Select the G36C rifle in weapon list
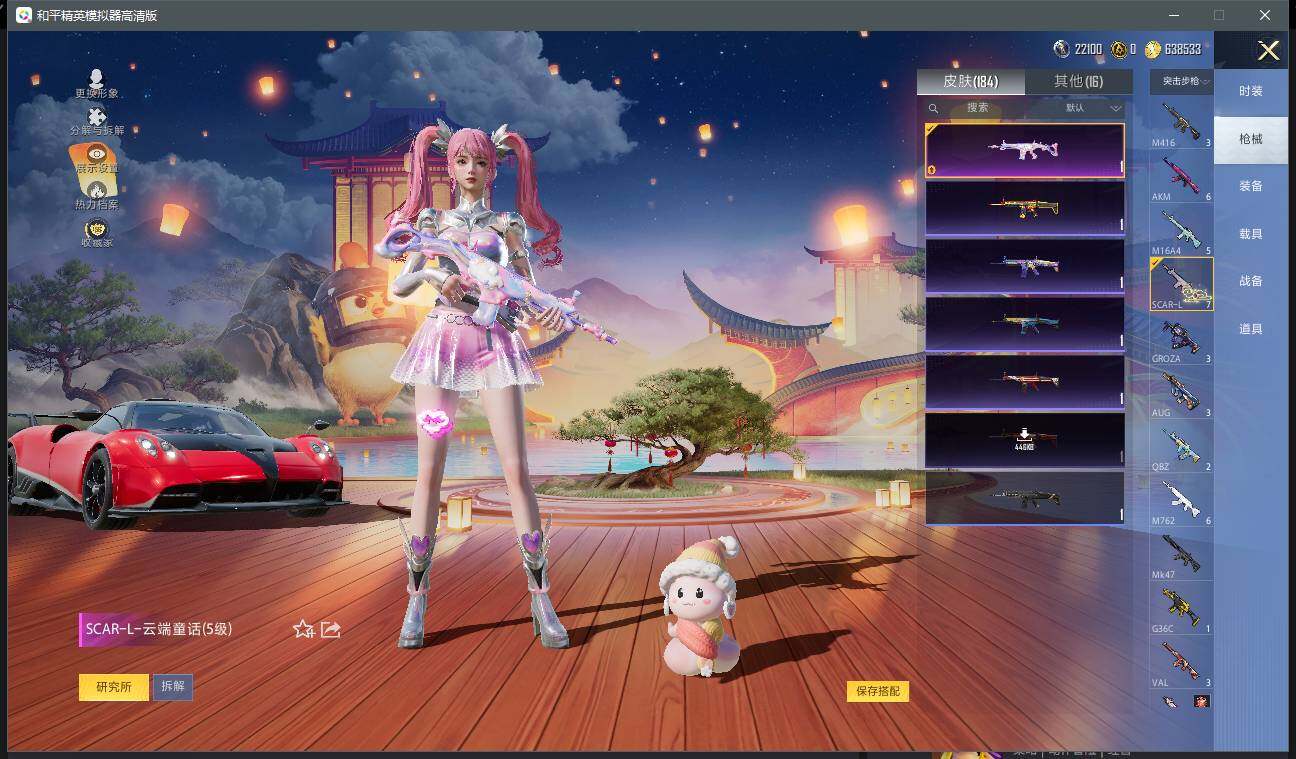The height and width of the screenshot is (759, 1296). pyautogui.click(x=1181, y=609)
